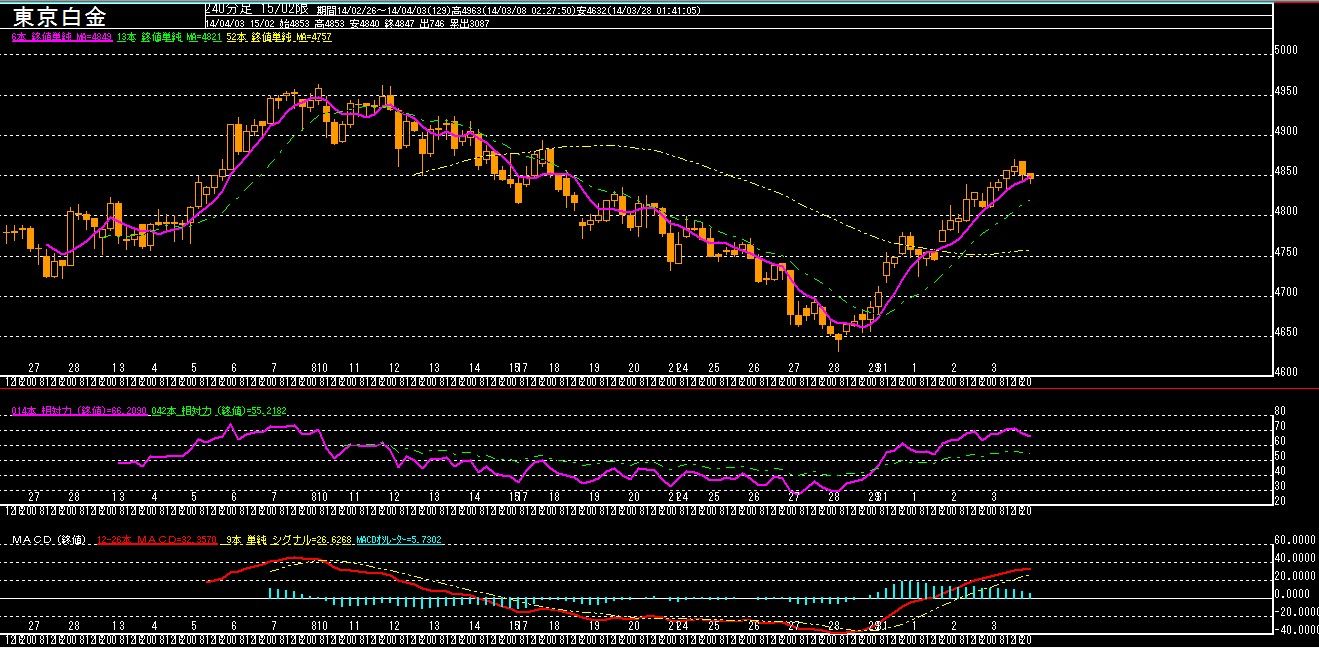
Task: Click the 4850 price axis label
Action: pos(1286,171)
